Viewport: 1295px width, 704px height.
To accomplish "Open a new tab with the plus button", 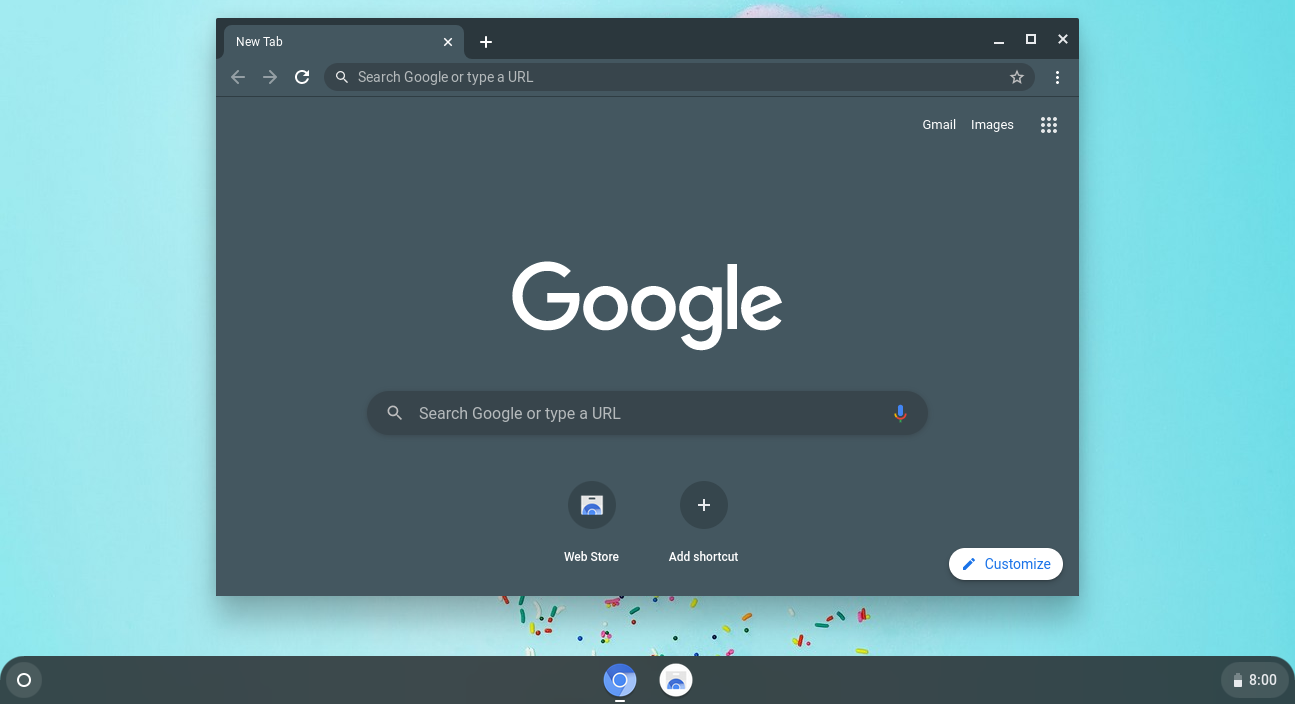I will click(x=486, y=42).
